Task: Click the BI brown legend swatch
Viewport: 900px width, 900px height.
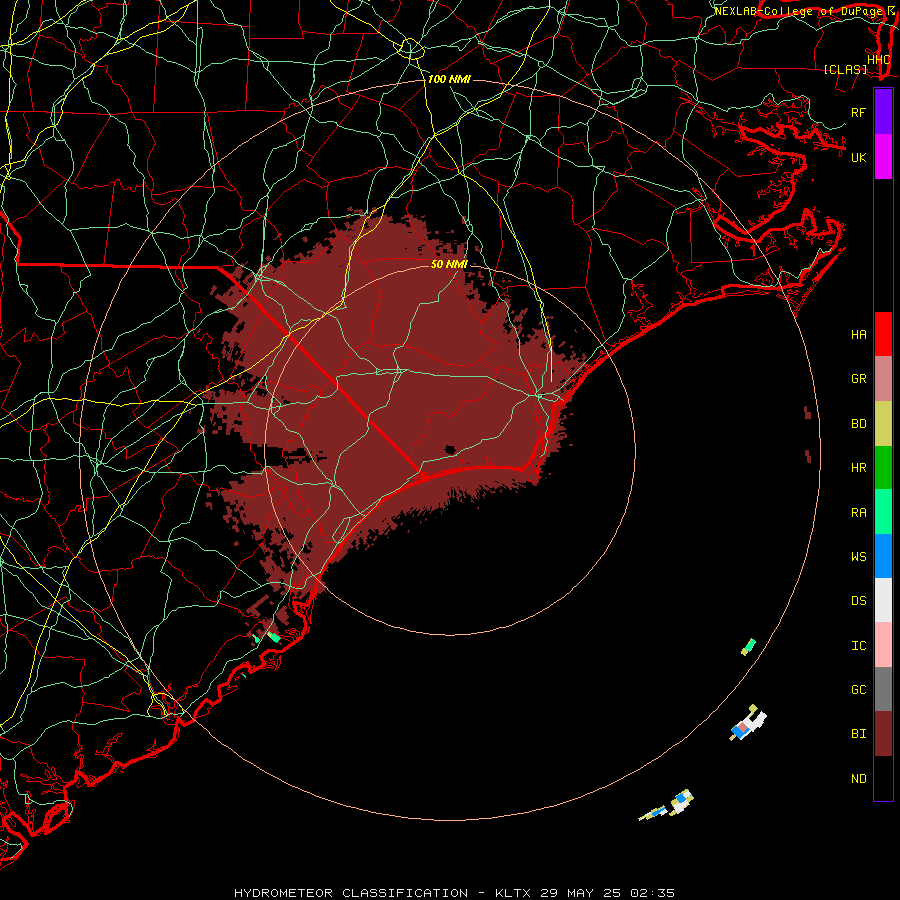Action: coord(883,734)
